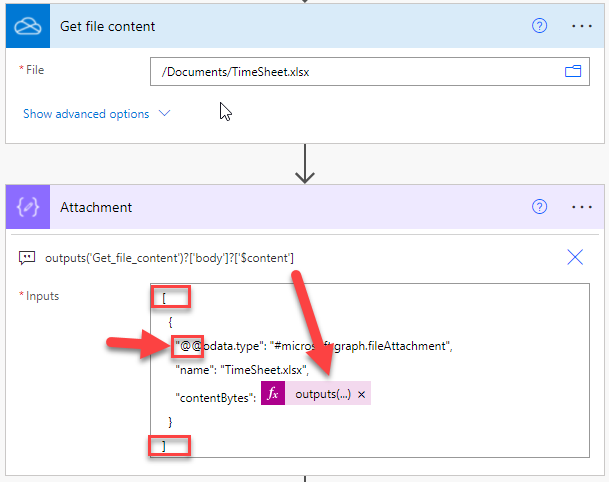Screen dimensions: 609x482
Task: Click the Show advanced options link
Action: click(86, 114)
